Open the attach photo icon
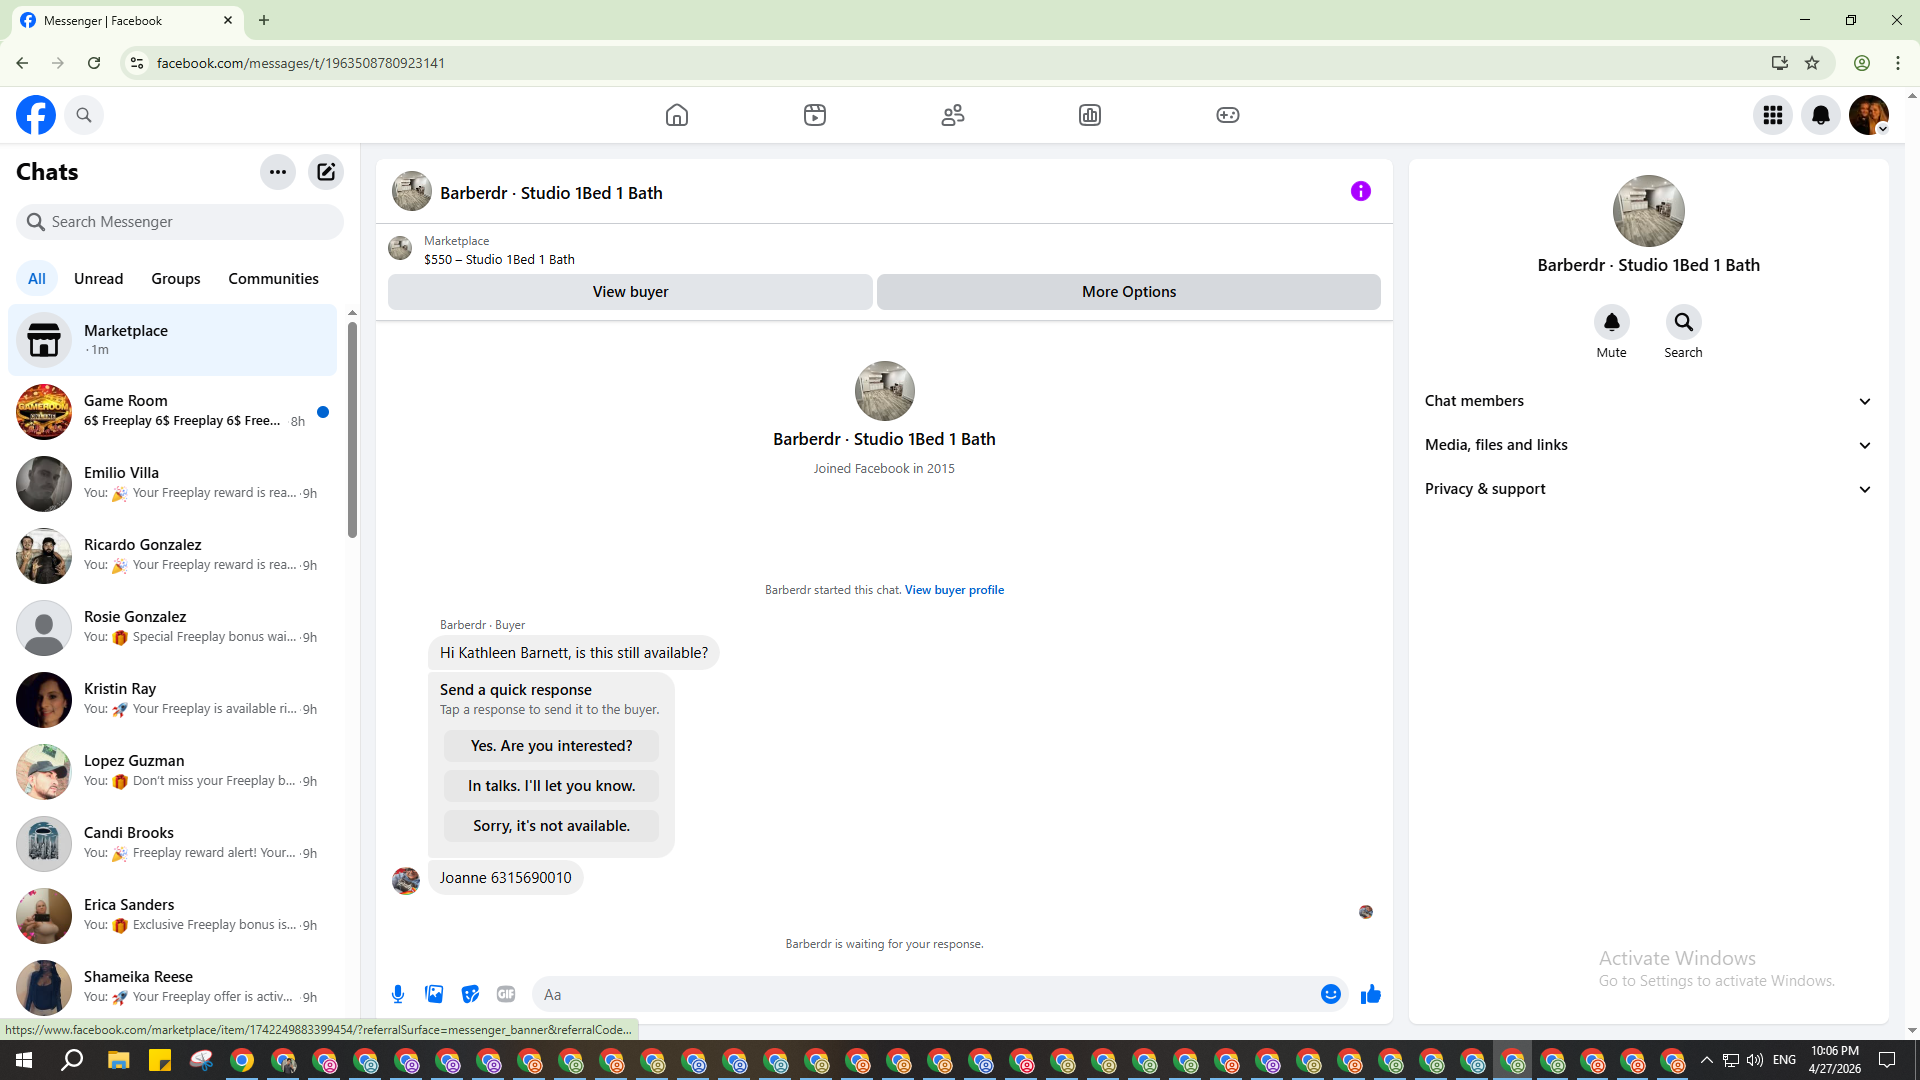The width and height of the screenshot is (1920, 1080). click(x=434, y=994)
